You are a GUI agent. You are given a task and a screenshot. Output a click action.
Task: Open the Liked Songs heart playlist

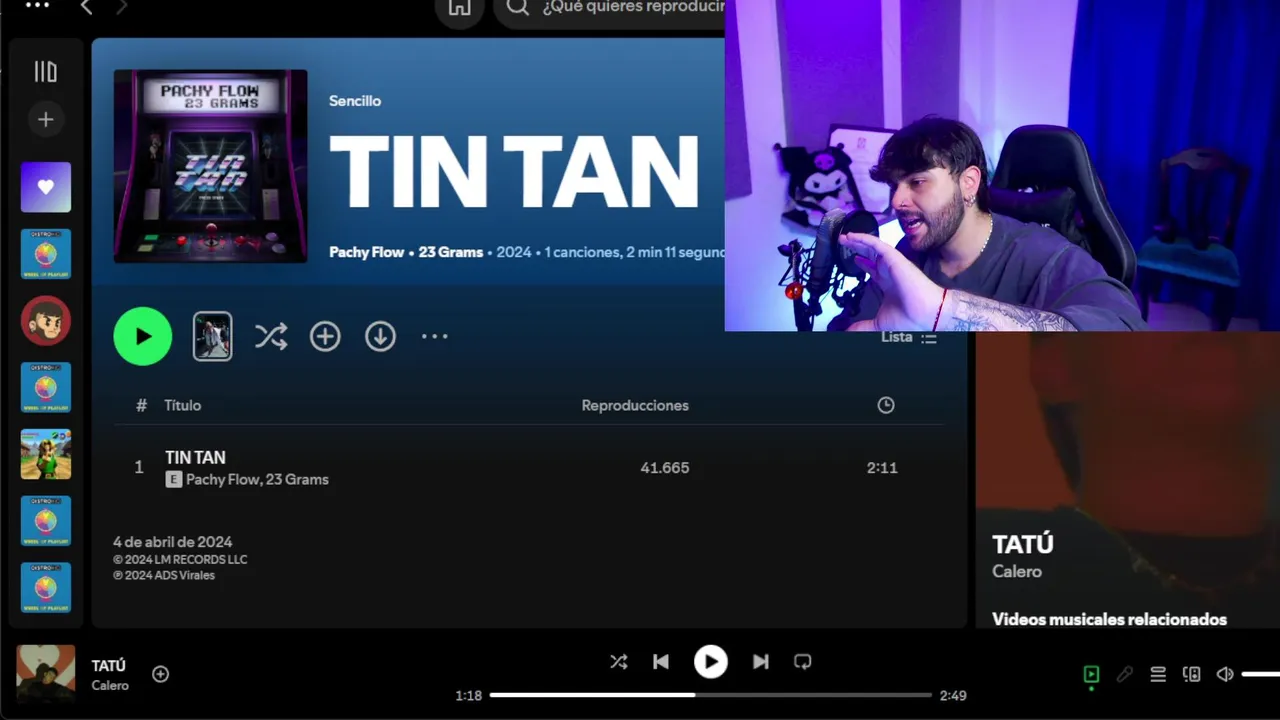(46, 187)
